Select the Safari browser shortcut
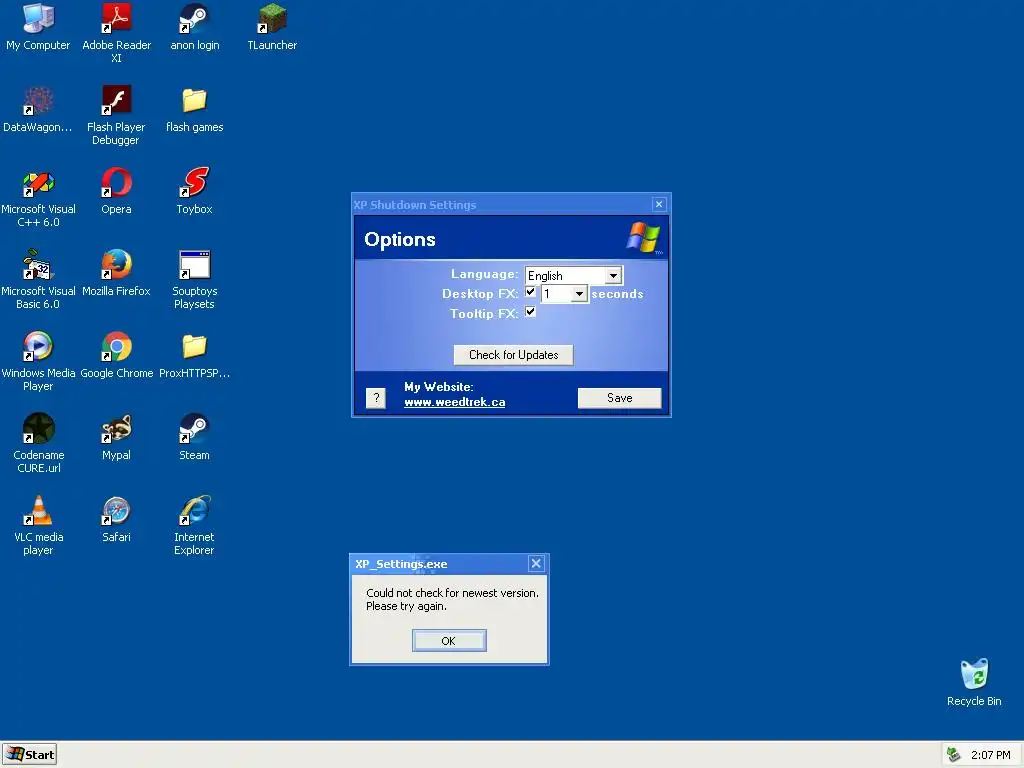 (116, 520)
